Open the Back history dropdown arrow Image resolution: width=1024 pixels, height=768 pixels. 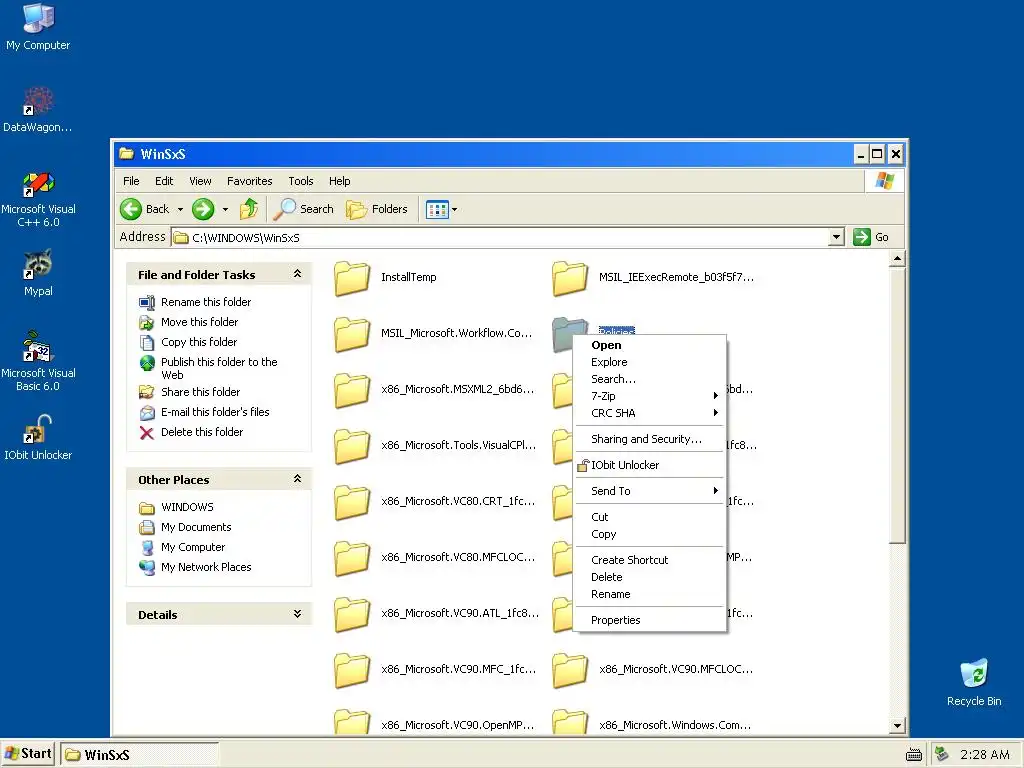(x=180, y=210)
